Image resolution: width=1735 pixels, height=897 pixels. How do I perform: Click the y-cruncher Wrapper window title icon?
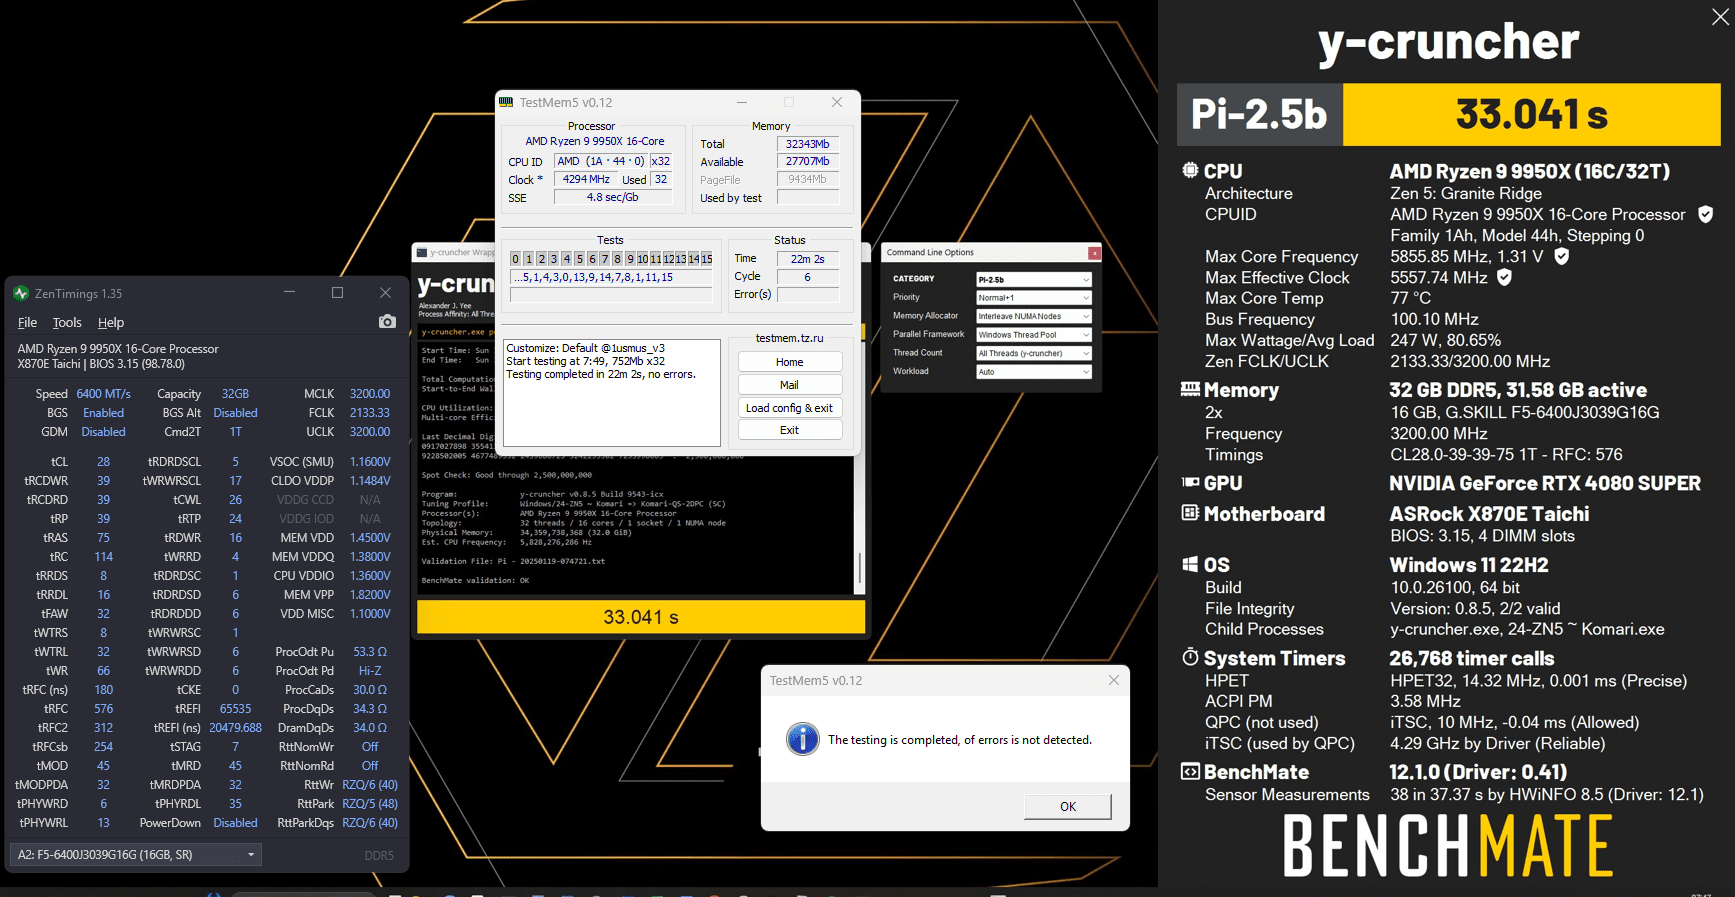(422, 252)
